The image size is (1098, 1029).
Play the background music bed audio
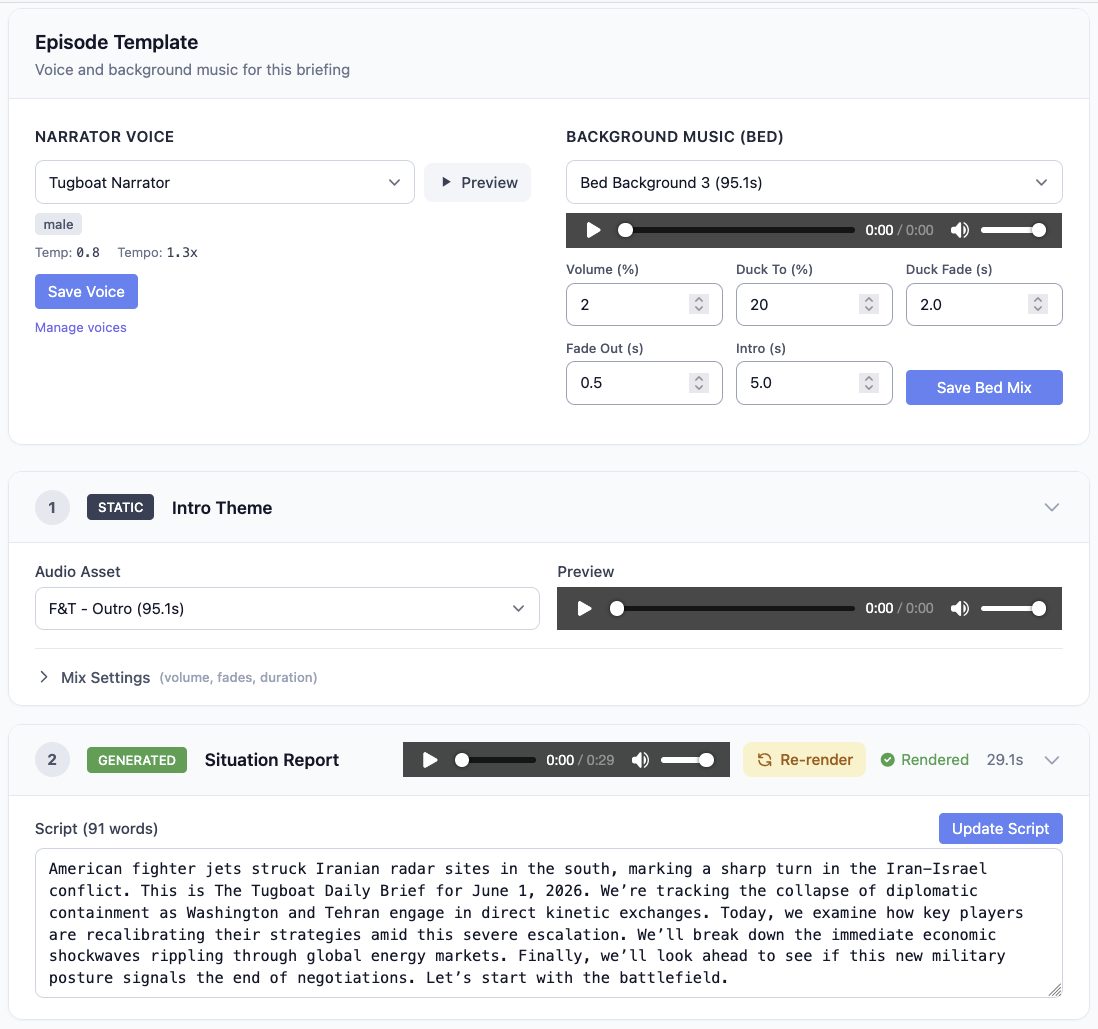593,230
